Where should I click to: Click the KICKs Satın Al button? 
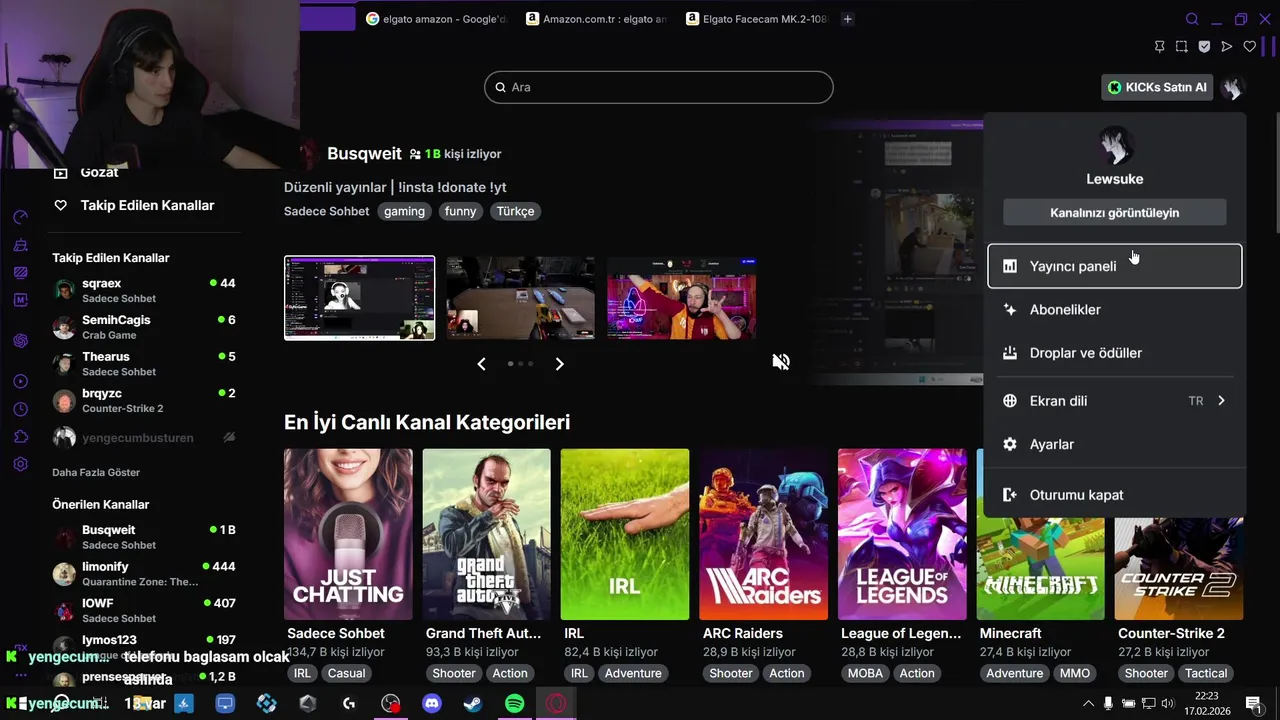(x=1157, y=88)
